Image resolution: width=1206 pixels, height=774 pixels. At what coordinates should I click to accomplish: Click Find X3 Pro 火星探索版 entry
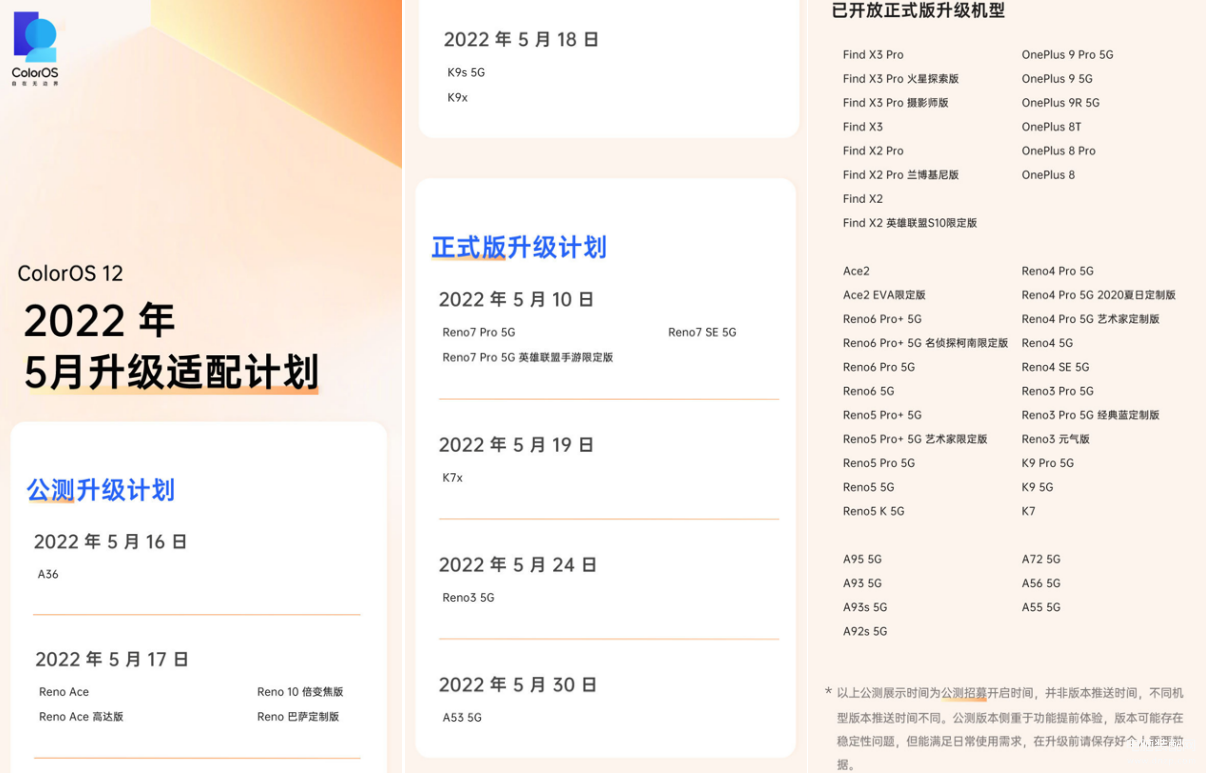[x=901, y=79]
